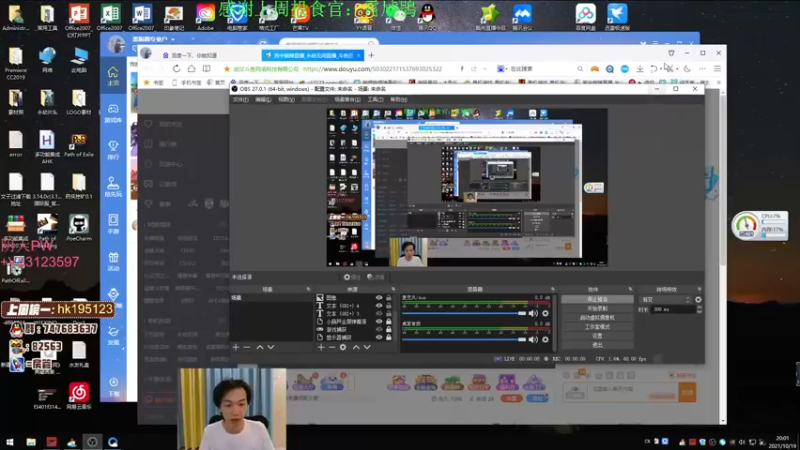Viewport: 800px width, 450px height.
Task: Toggle the browser night mode moon icon
Action: [x=687, y=68]
